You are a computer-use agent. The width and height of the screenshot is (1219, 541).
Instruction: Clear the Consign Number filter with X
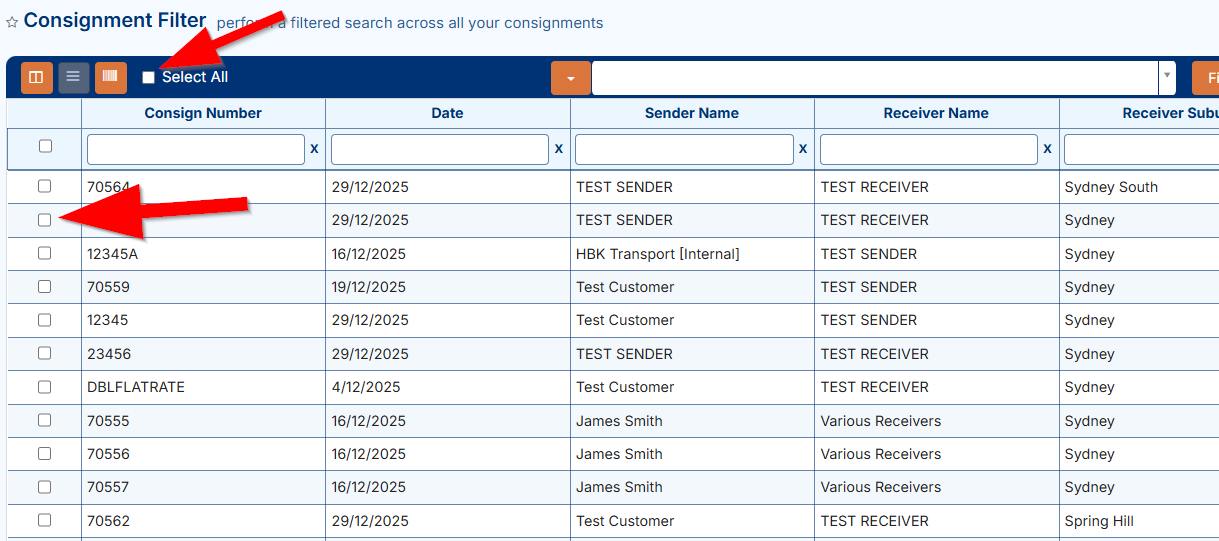tap(314, 148)
